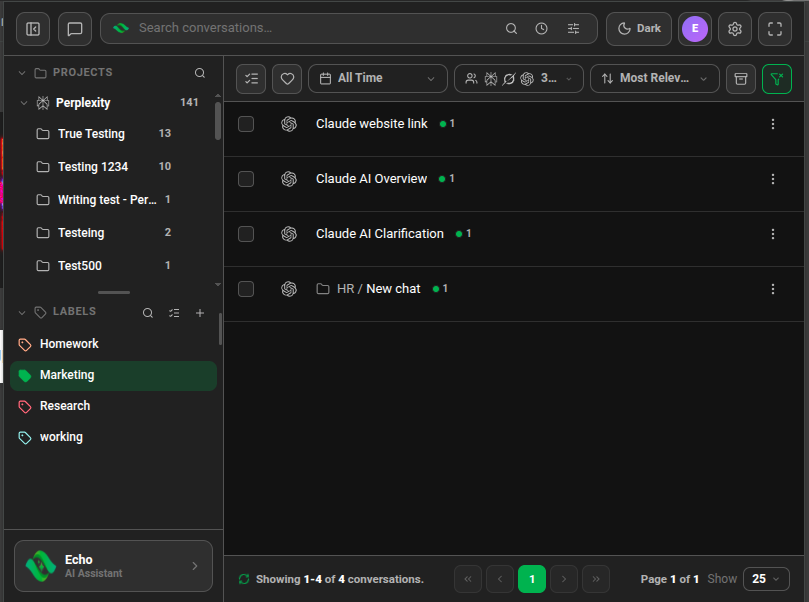Select checkbox for HR / New chat
809x602 pixels.
click(x=246, y=289)
